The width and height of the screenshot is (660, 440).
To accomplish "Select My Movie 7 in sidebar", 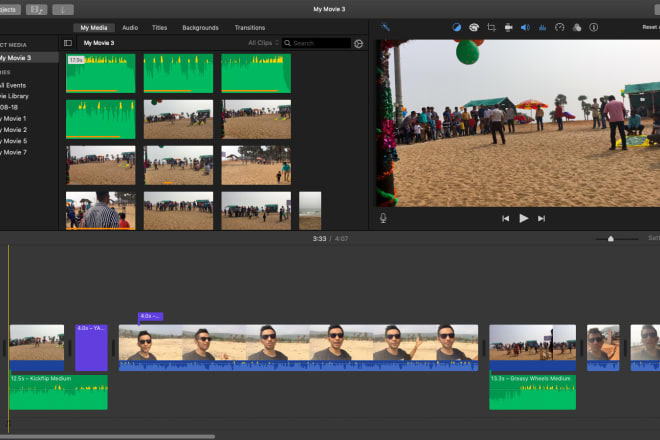I will (14, 152).
